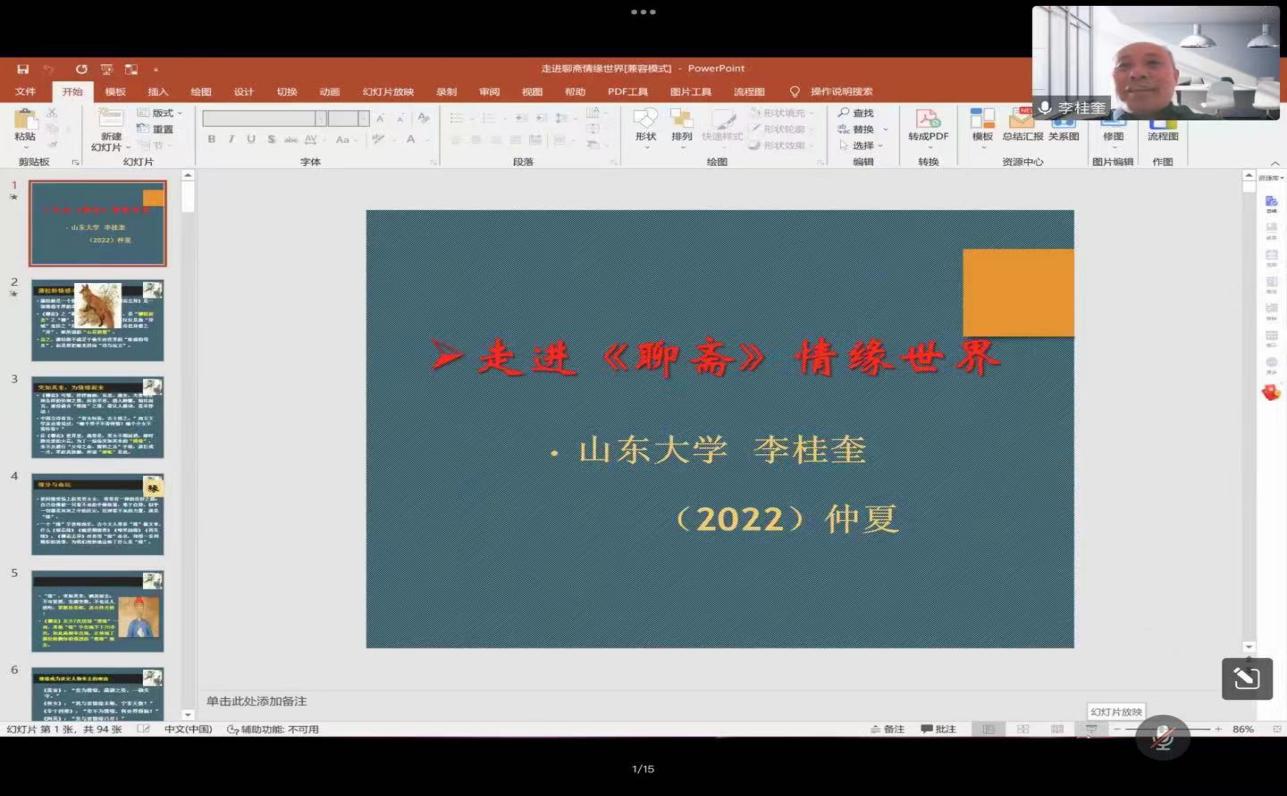Click the Paste (粘贴) icon
The image size is (1287, 796).
[25, 123]
